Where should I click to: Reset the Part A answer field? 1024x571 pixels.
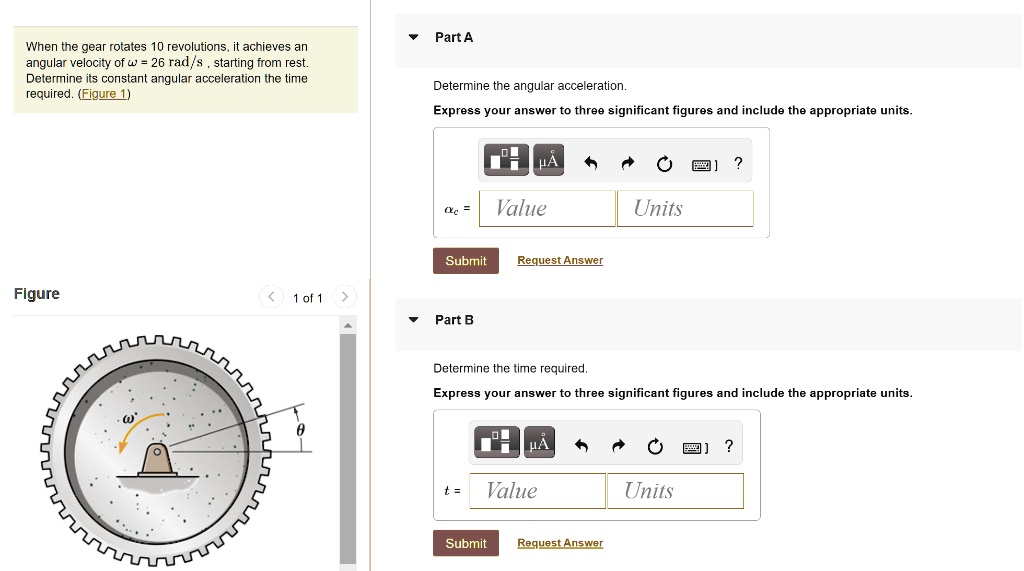pyautogui.click(x=664, y=163)
